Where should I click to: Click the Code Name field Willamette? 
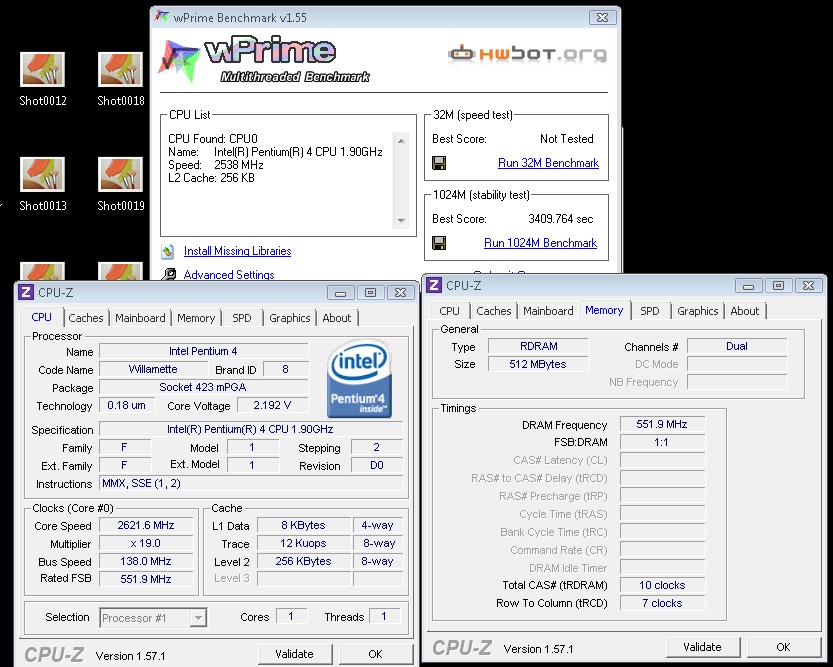click(x=153, y=369)
